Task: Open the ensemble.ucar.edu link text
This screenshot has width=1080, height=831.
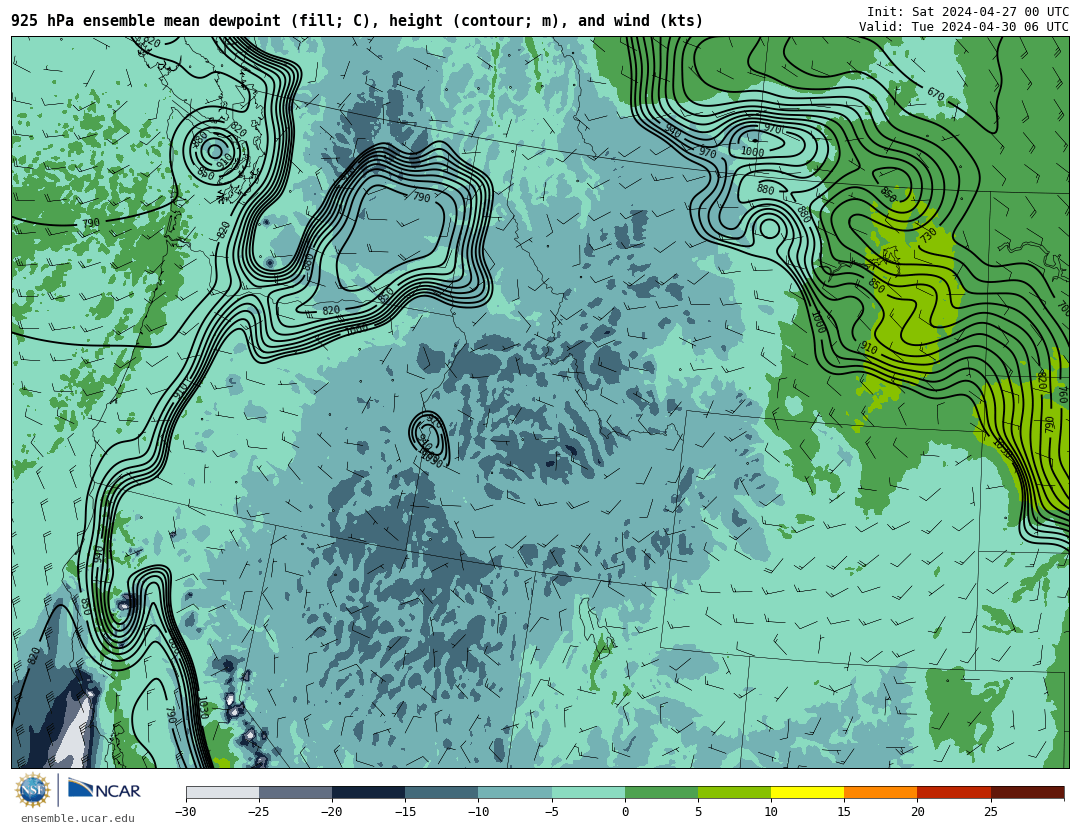Action: click(78, 819)
